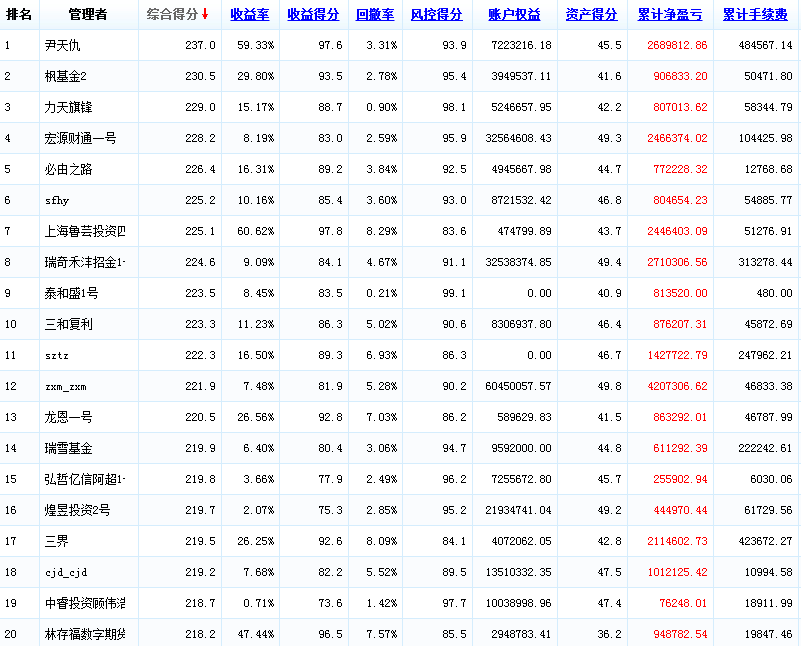This screenshot has width=801, height=646.
Task: Click 累计净盈亏 value 1427722.79
Action: click(x=677, y=355)
